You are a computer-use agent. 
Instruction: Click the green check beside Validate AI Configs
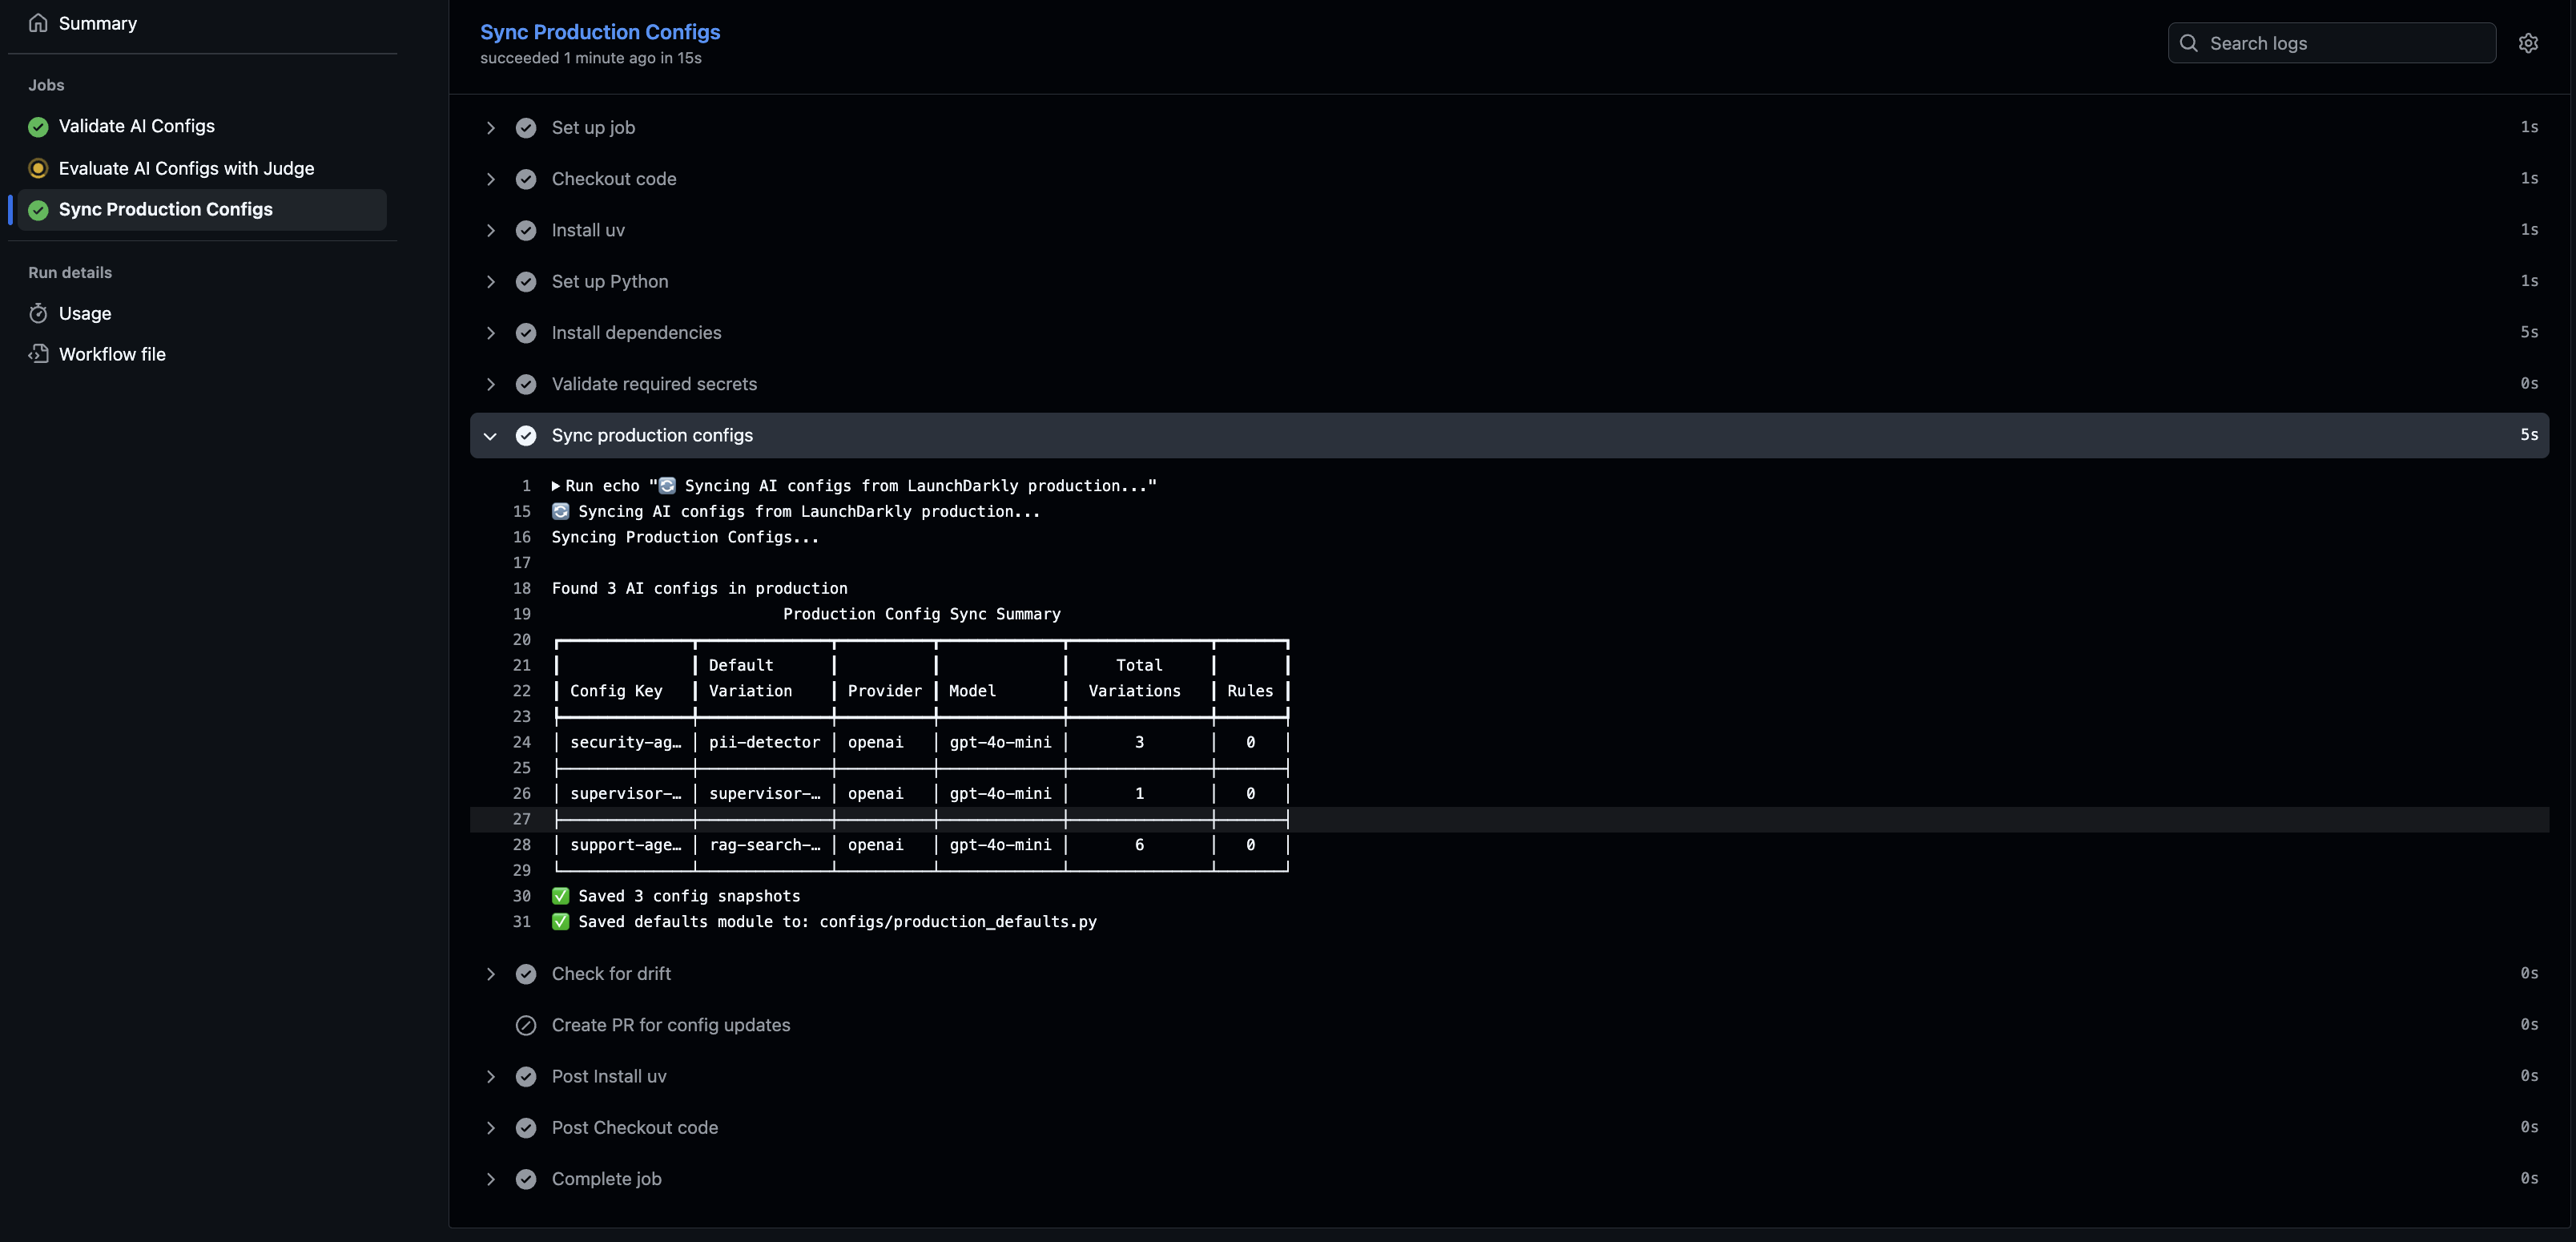tap(38, 126)
